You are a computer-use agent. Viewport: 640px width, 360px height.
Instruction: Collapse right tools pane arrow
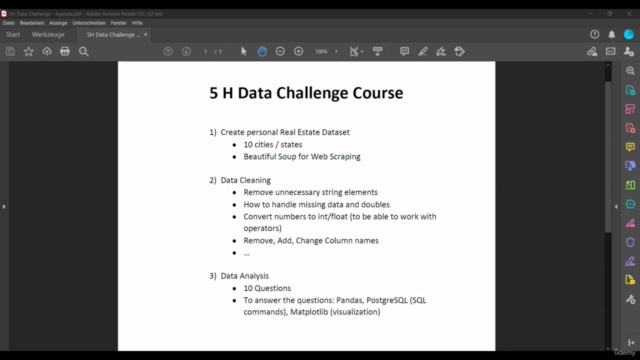[x=616, y=207]
